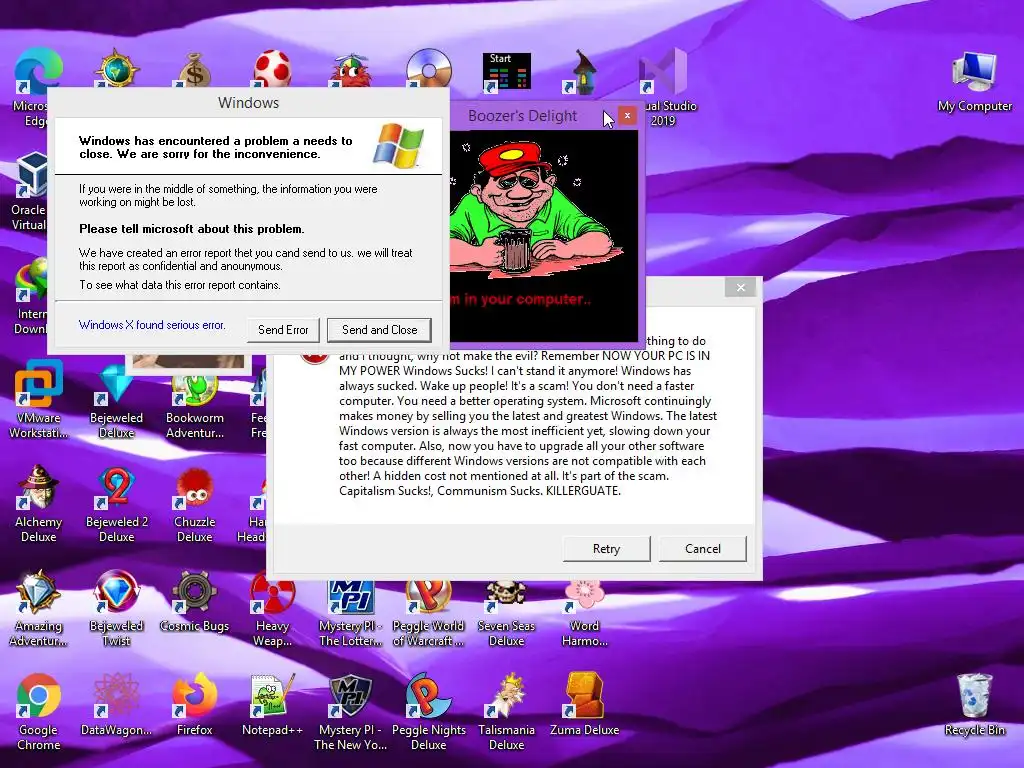This screenshot has width=1024, height=768.
Task: Open My Computer desktop icon
Action: (974, 73)
